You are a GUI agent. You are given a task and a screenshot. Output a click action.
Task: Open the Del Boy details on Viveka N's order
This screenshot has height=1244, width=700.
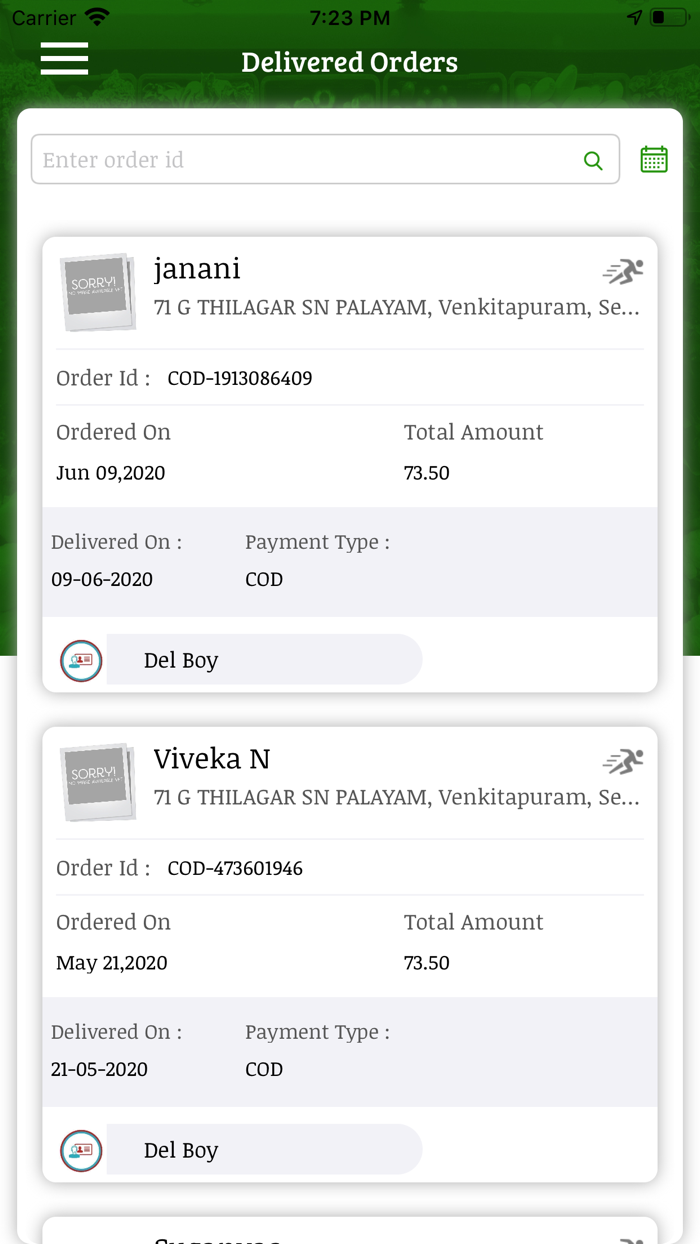pos(264,1149)
